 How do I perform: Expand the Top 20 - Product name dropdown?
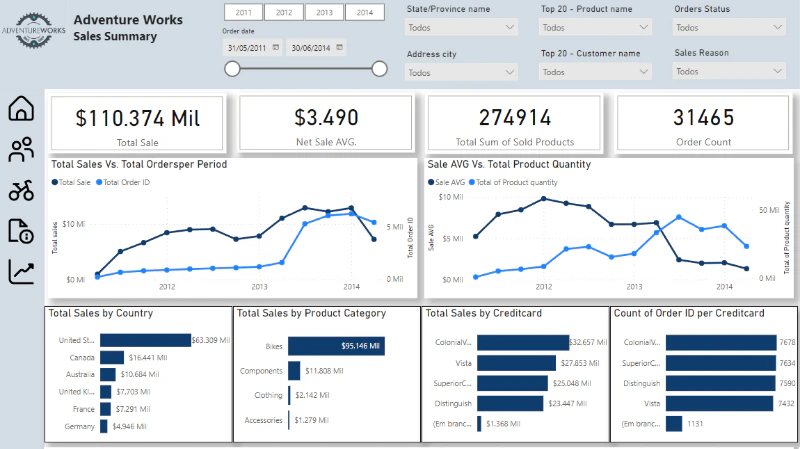(595, 28)
